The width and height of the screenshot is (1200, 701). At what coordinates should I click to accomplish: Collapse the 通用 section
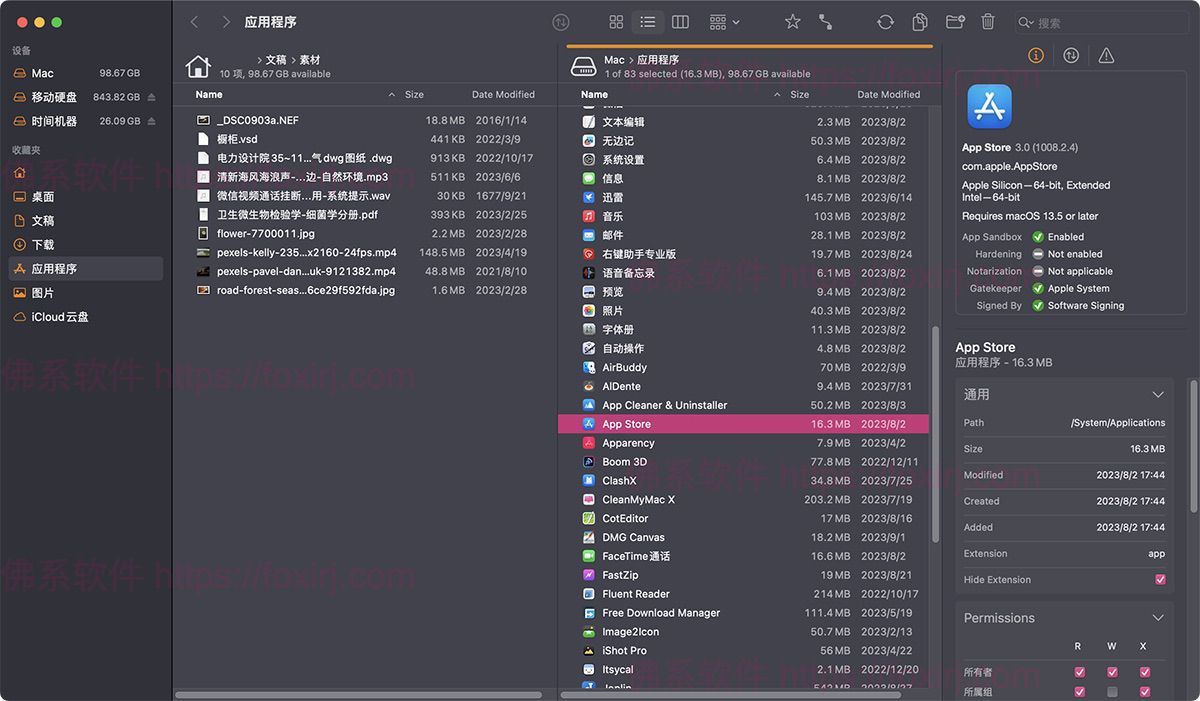(x=1158, y=394)
